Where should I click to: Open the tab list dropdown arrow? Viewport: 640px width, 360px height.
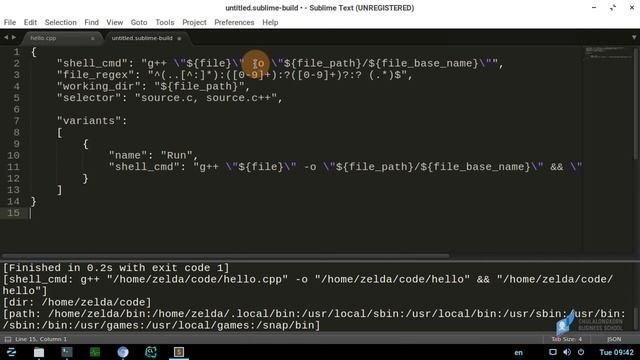click(634, 38)
